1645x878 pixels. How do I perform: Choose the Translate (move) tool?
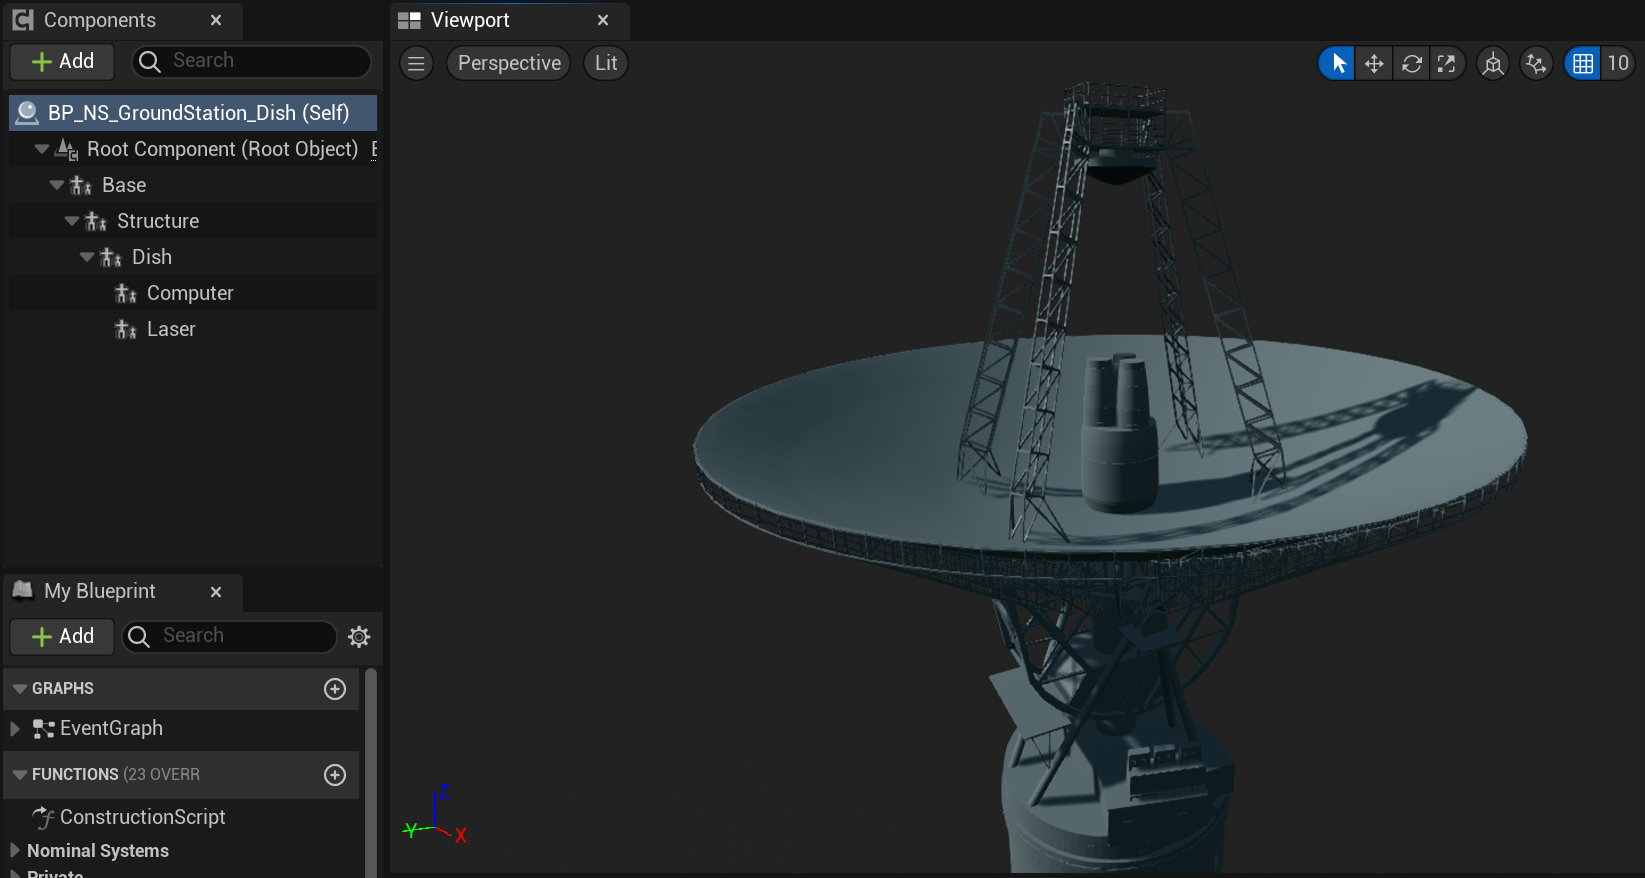1374,64
